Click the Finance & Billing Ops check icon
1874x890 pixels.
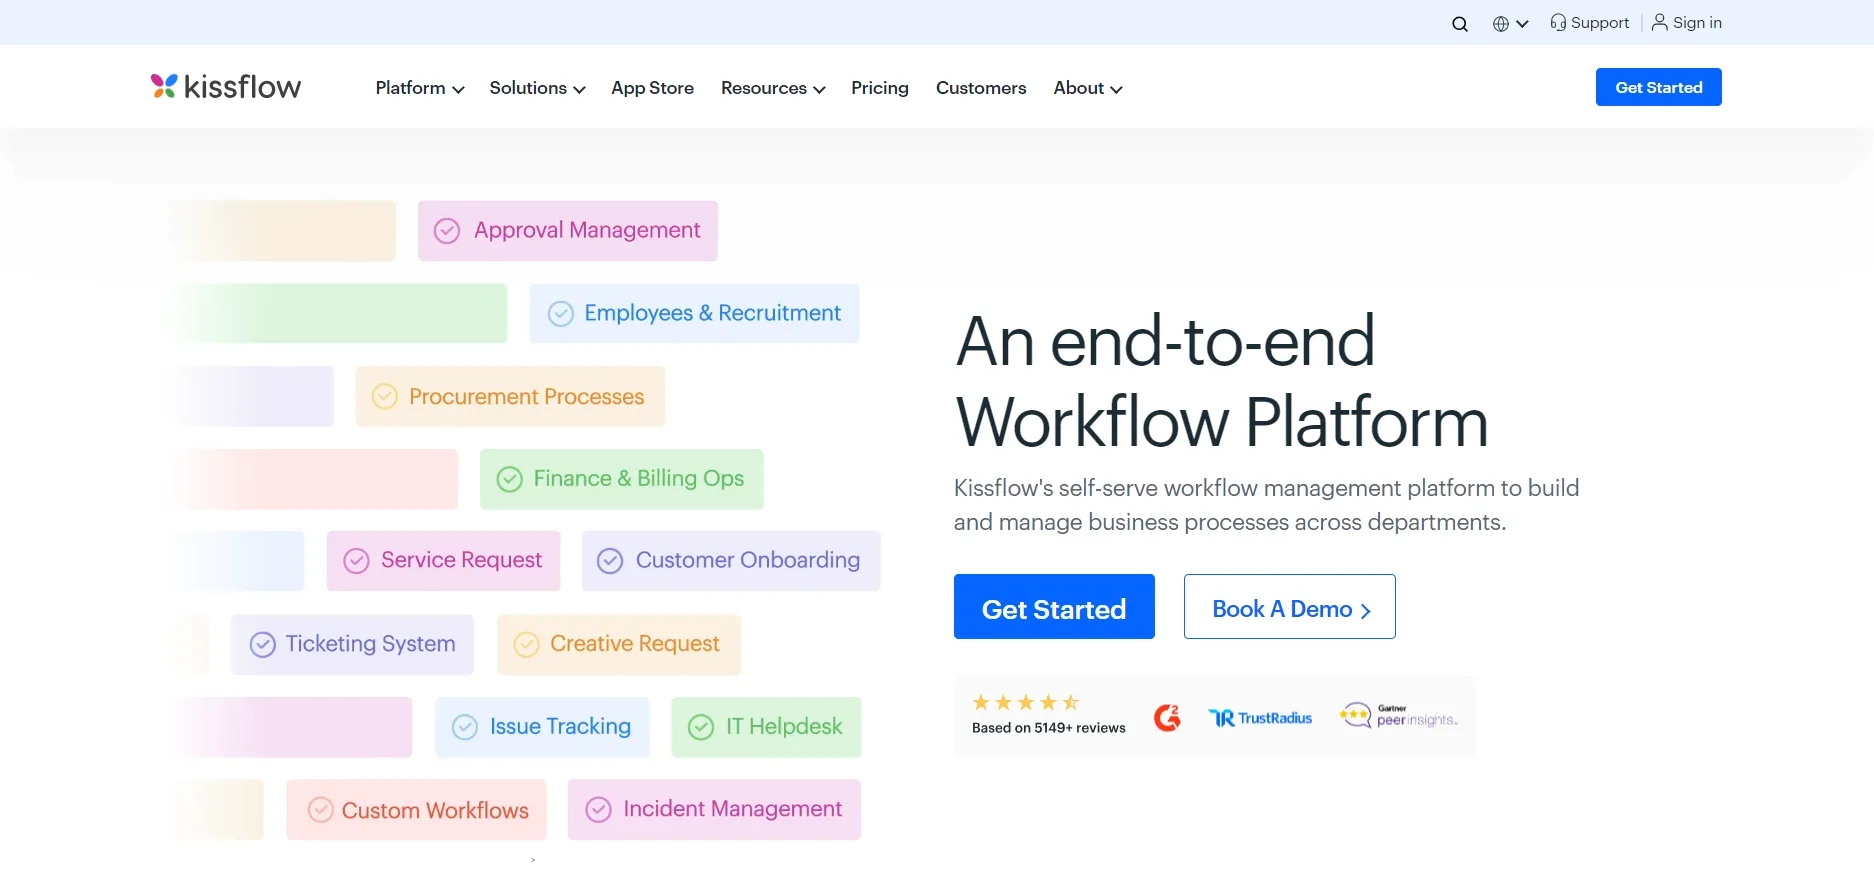click(x=510, y=479)
